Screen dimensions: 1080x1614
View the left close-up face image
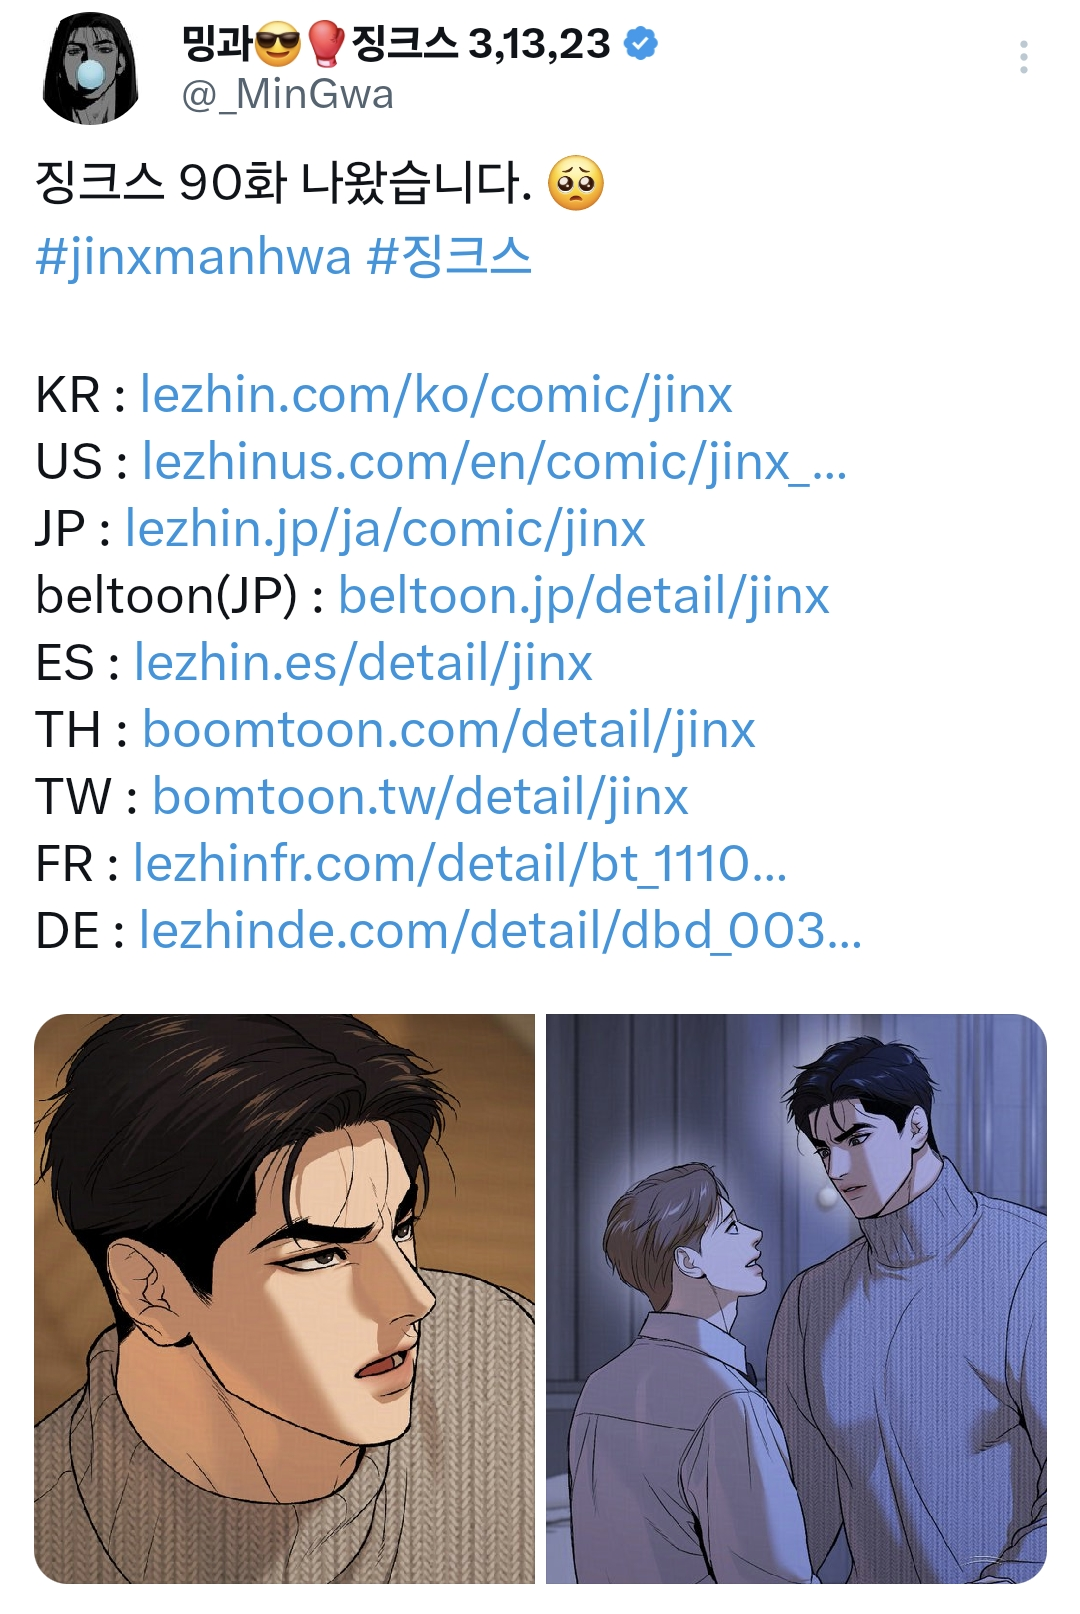(x=285, y=1298)
